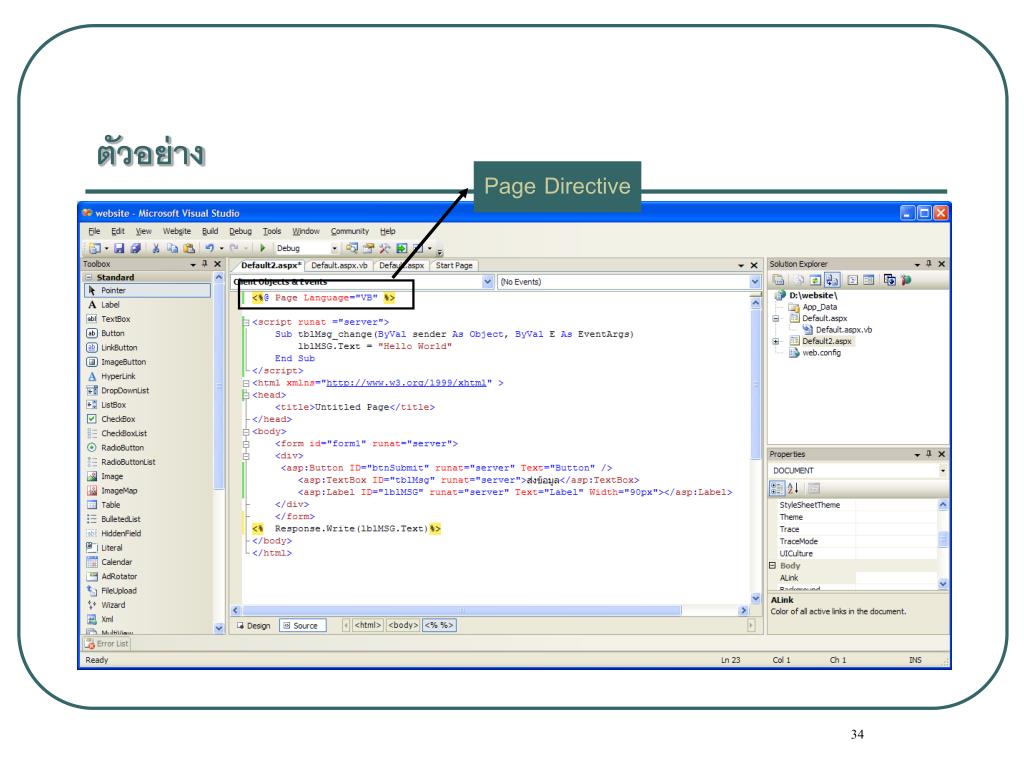Switch to the Start Page tab

[454, 266]
